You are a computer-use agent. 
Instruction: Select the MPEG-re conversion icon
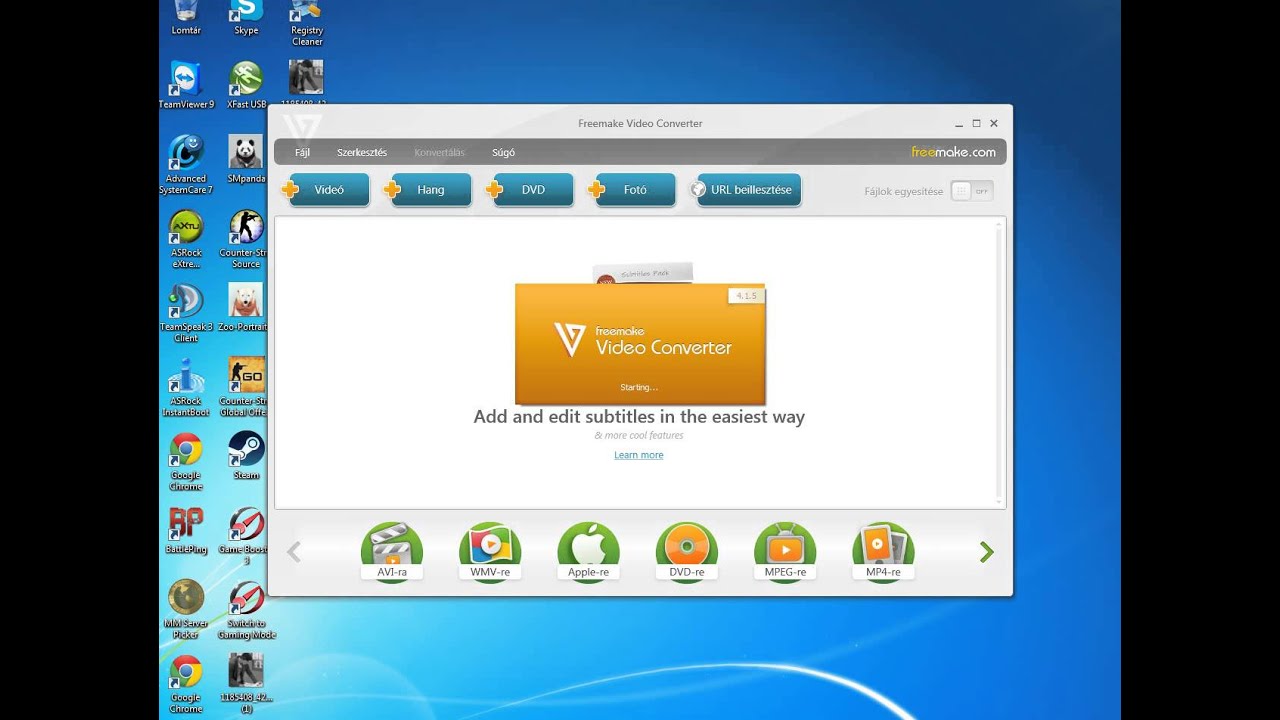(785, 552)
